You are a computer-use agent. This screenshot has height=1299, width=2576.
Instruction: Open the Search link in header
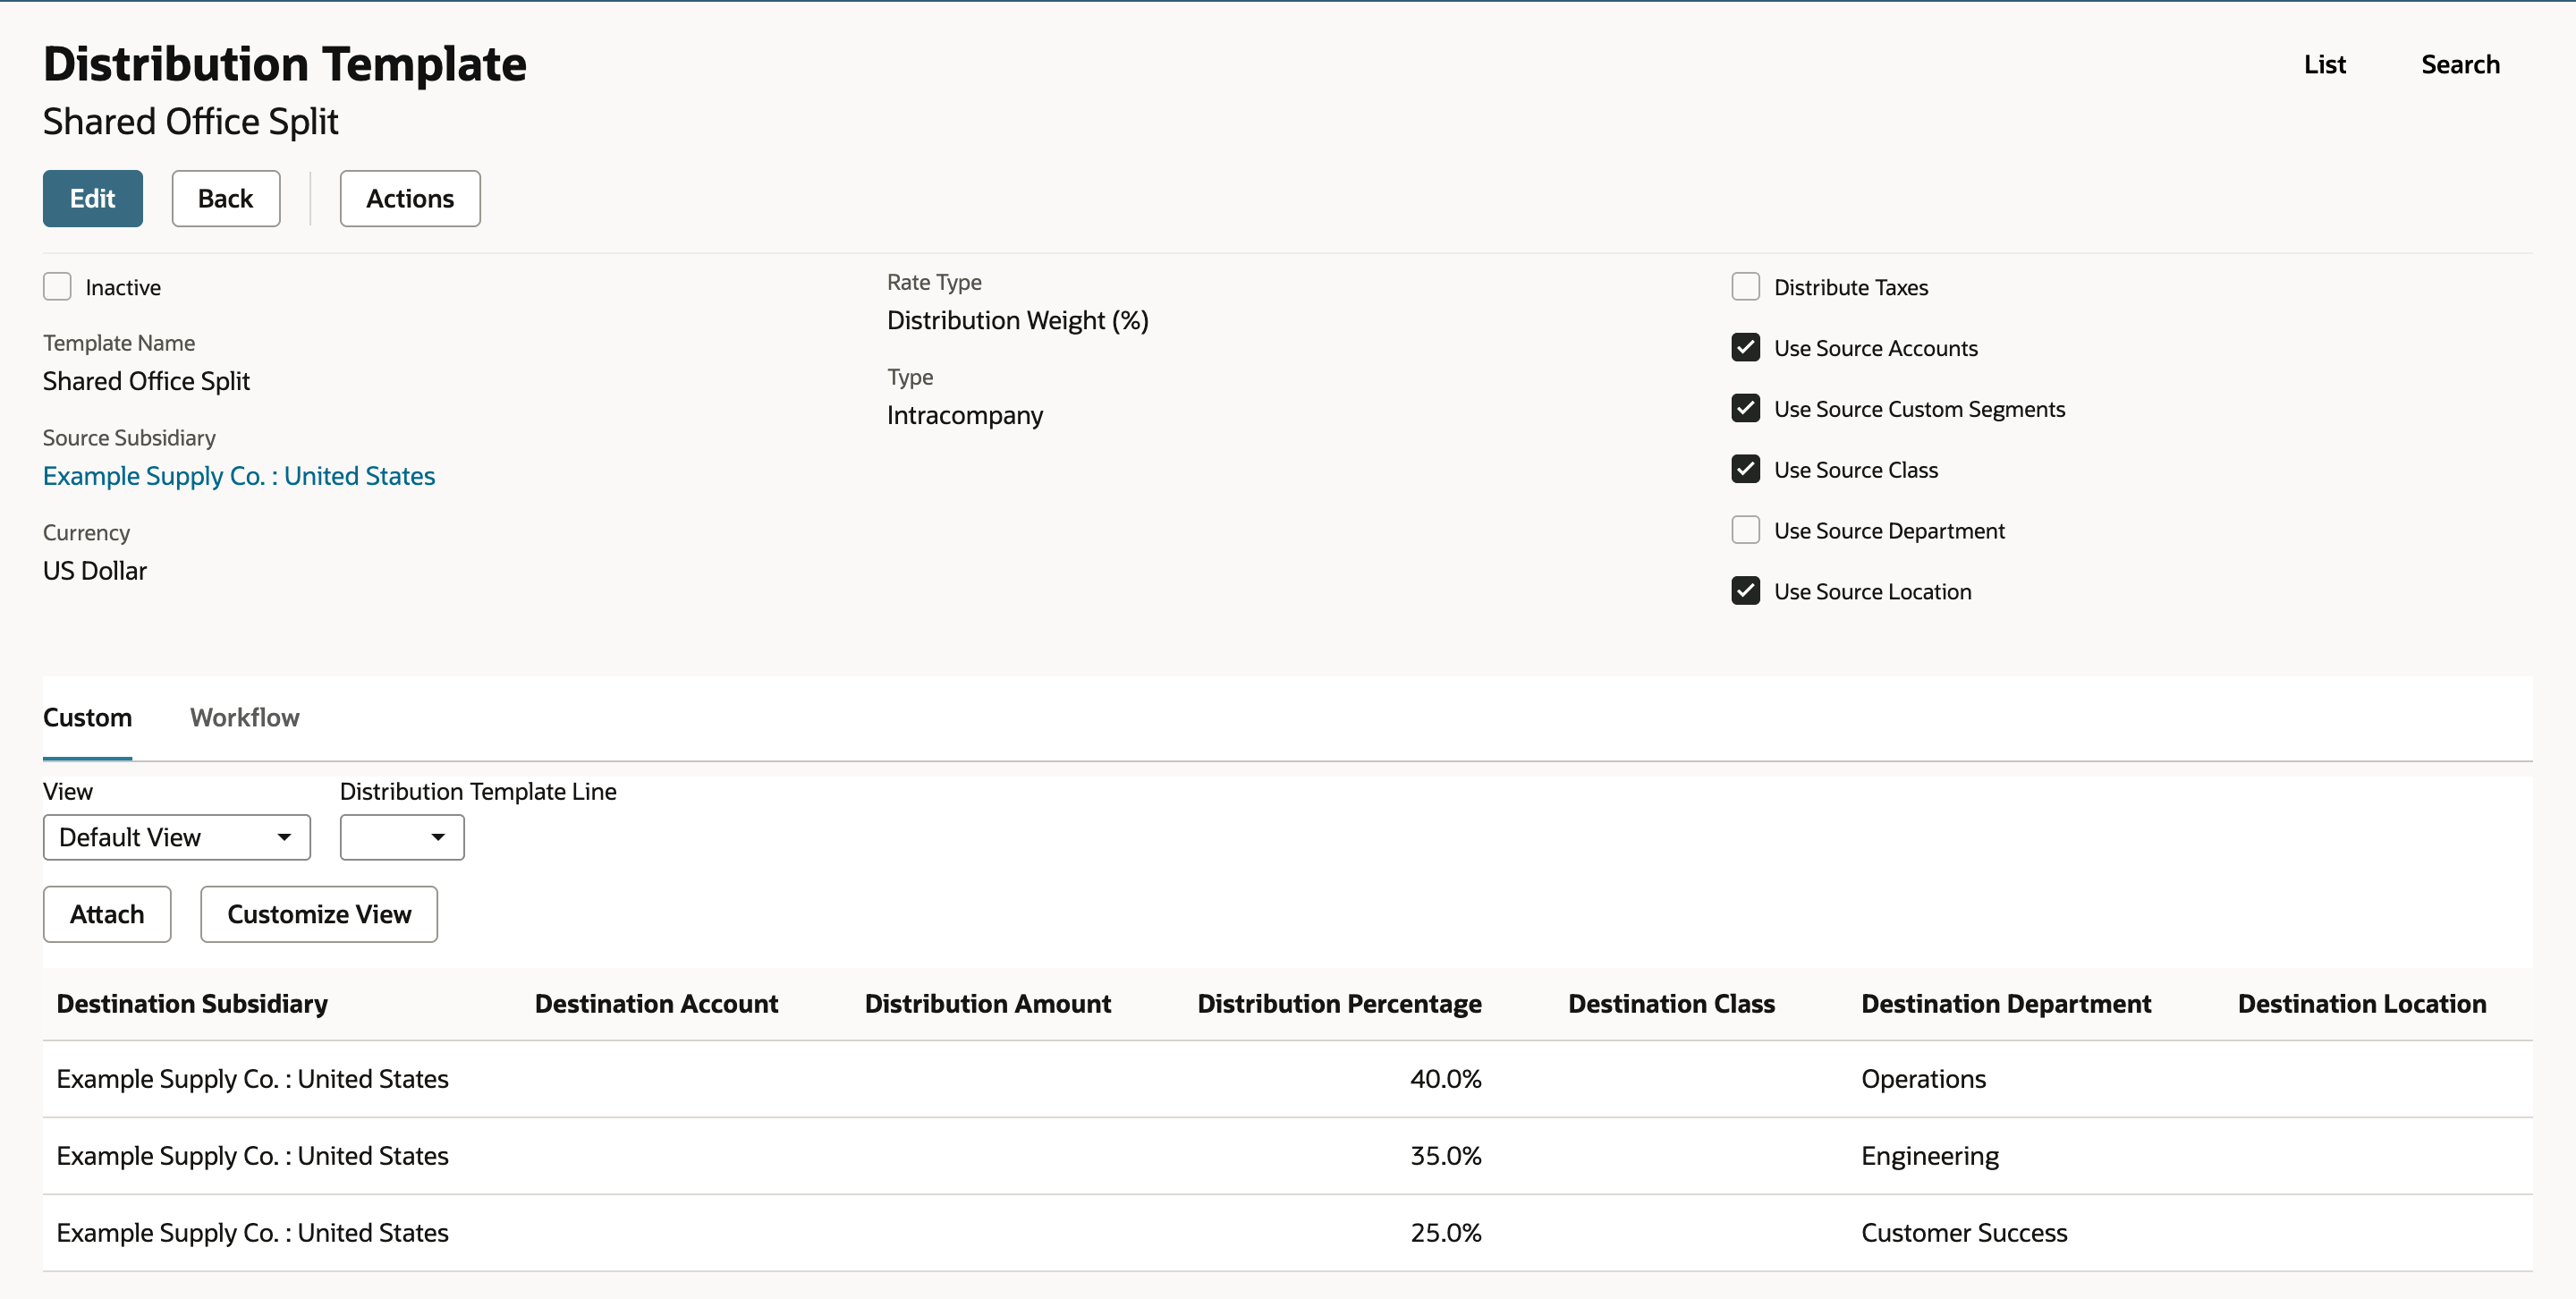(x=2460, y=64)
